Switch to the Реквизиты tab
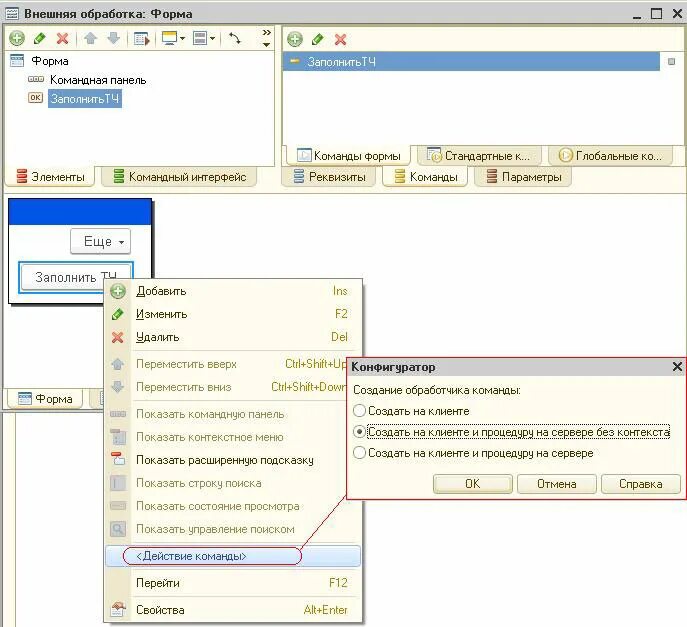Screen dimensions: 687x627 click(x=329, y=177)
